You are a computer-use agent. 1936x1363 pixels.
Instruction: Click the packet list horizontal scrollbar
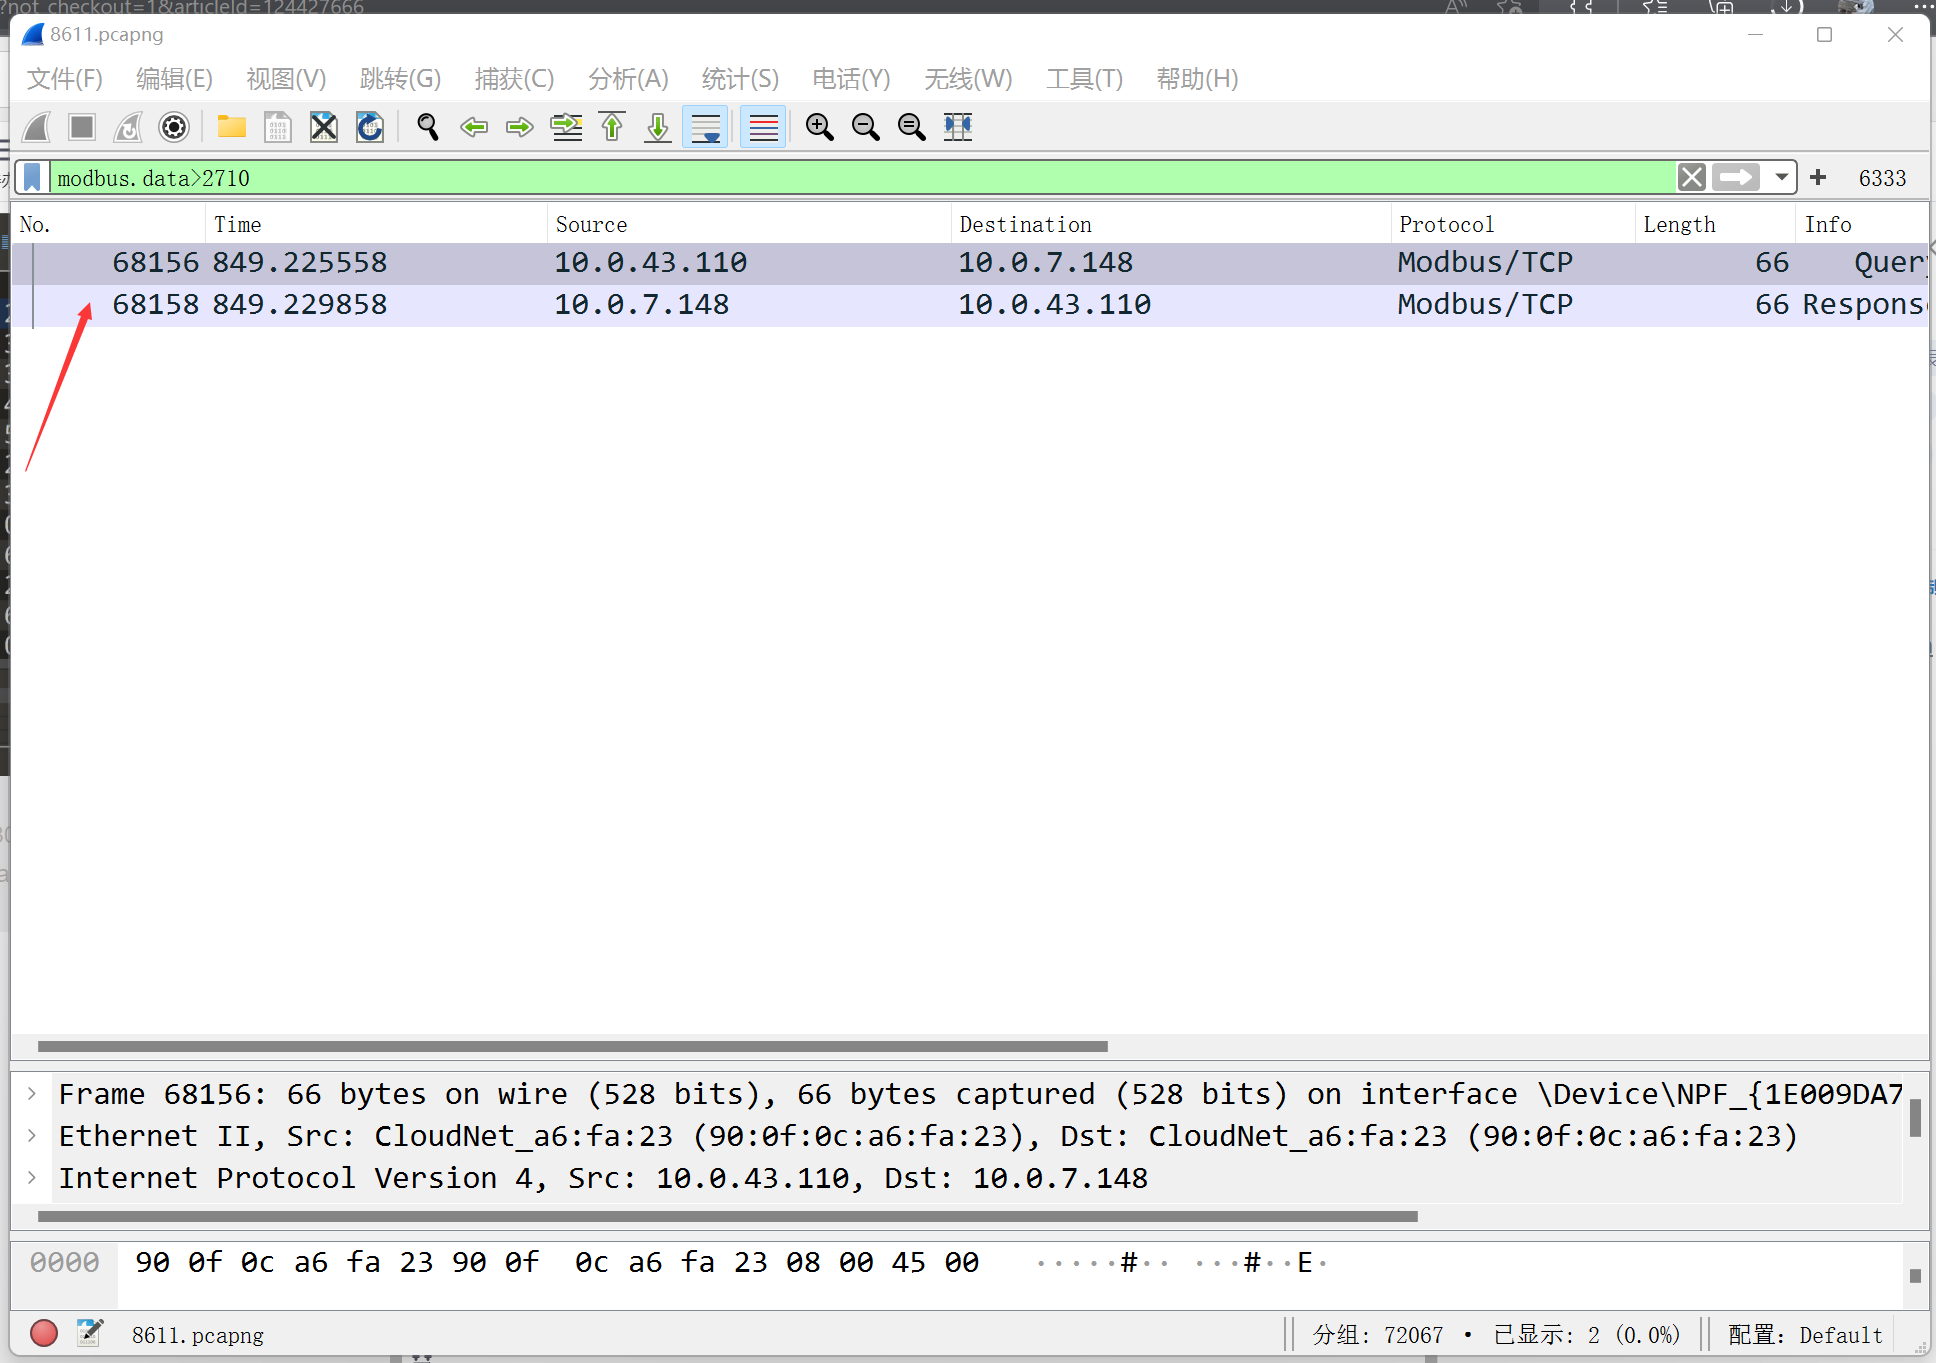[x=572, y=1046]
